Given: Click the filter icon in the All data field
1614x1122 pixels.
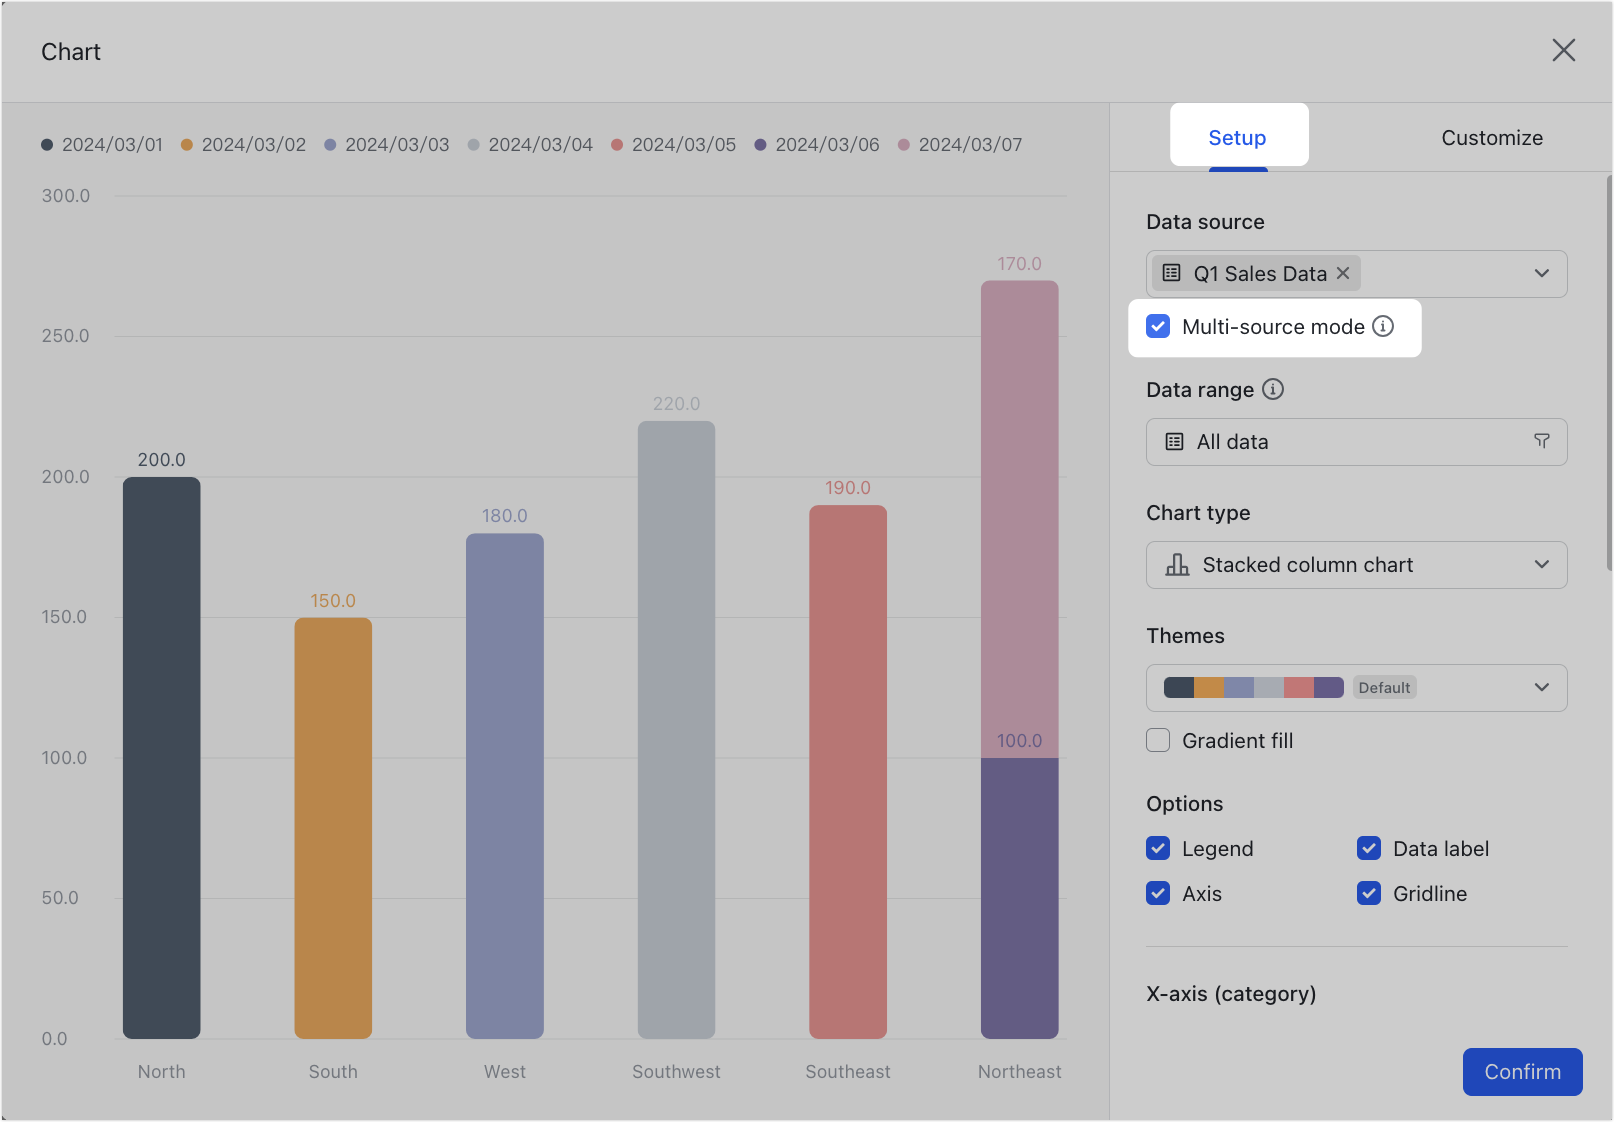Looking at the screenshot, I should click(1542, 441).
